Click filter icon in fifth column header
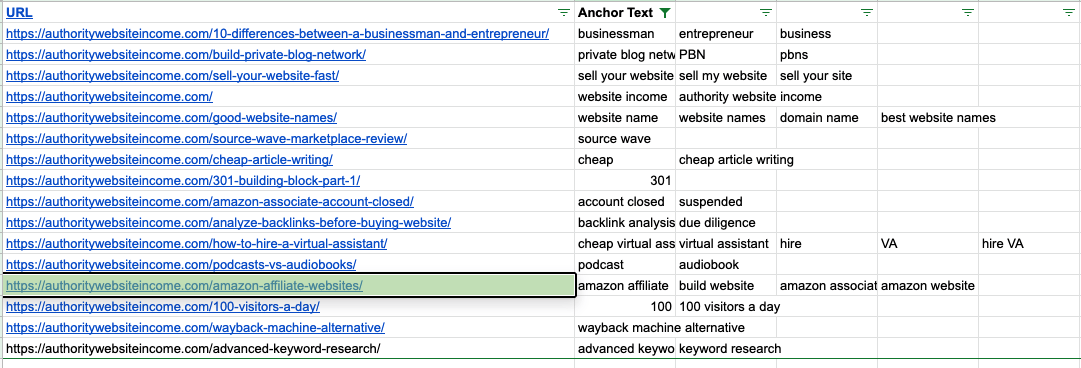This screenshot has width=1081, height=368. point(967,12)
